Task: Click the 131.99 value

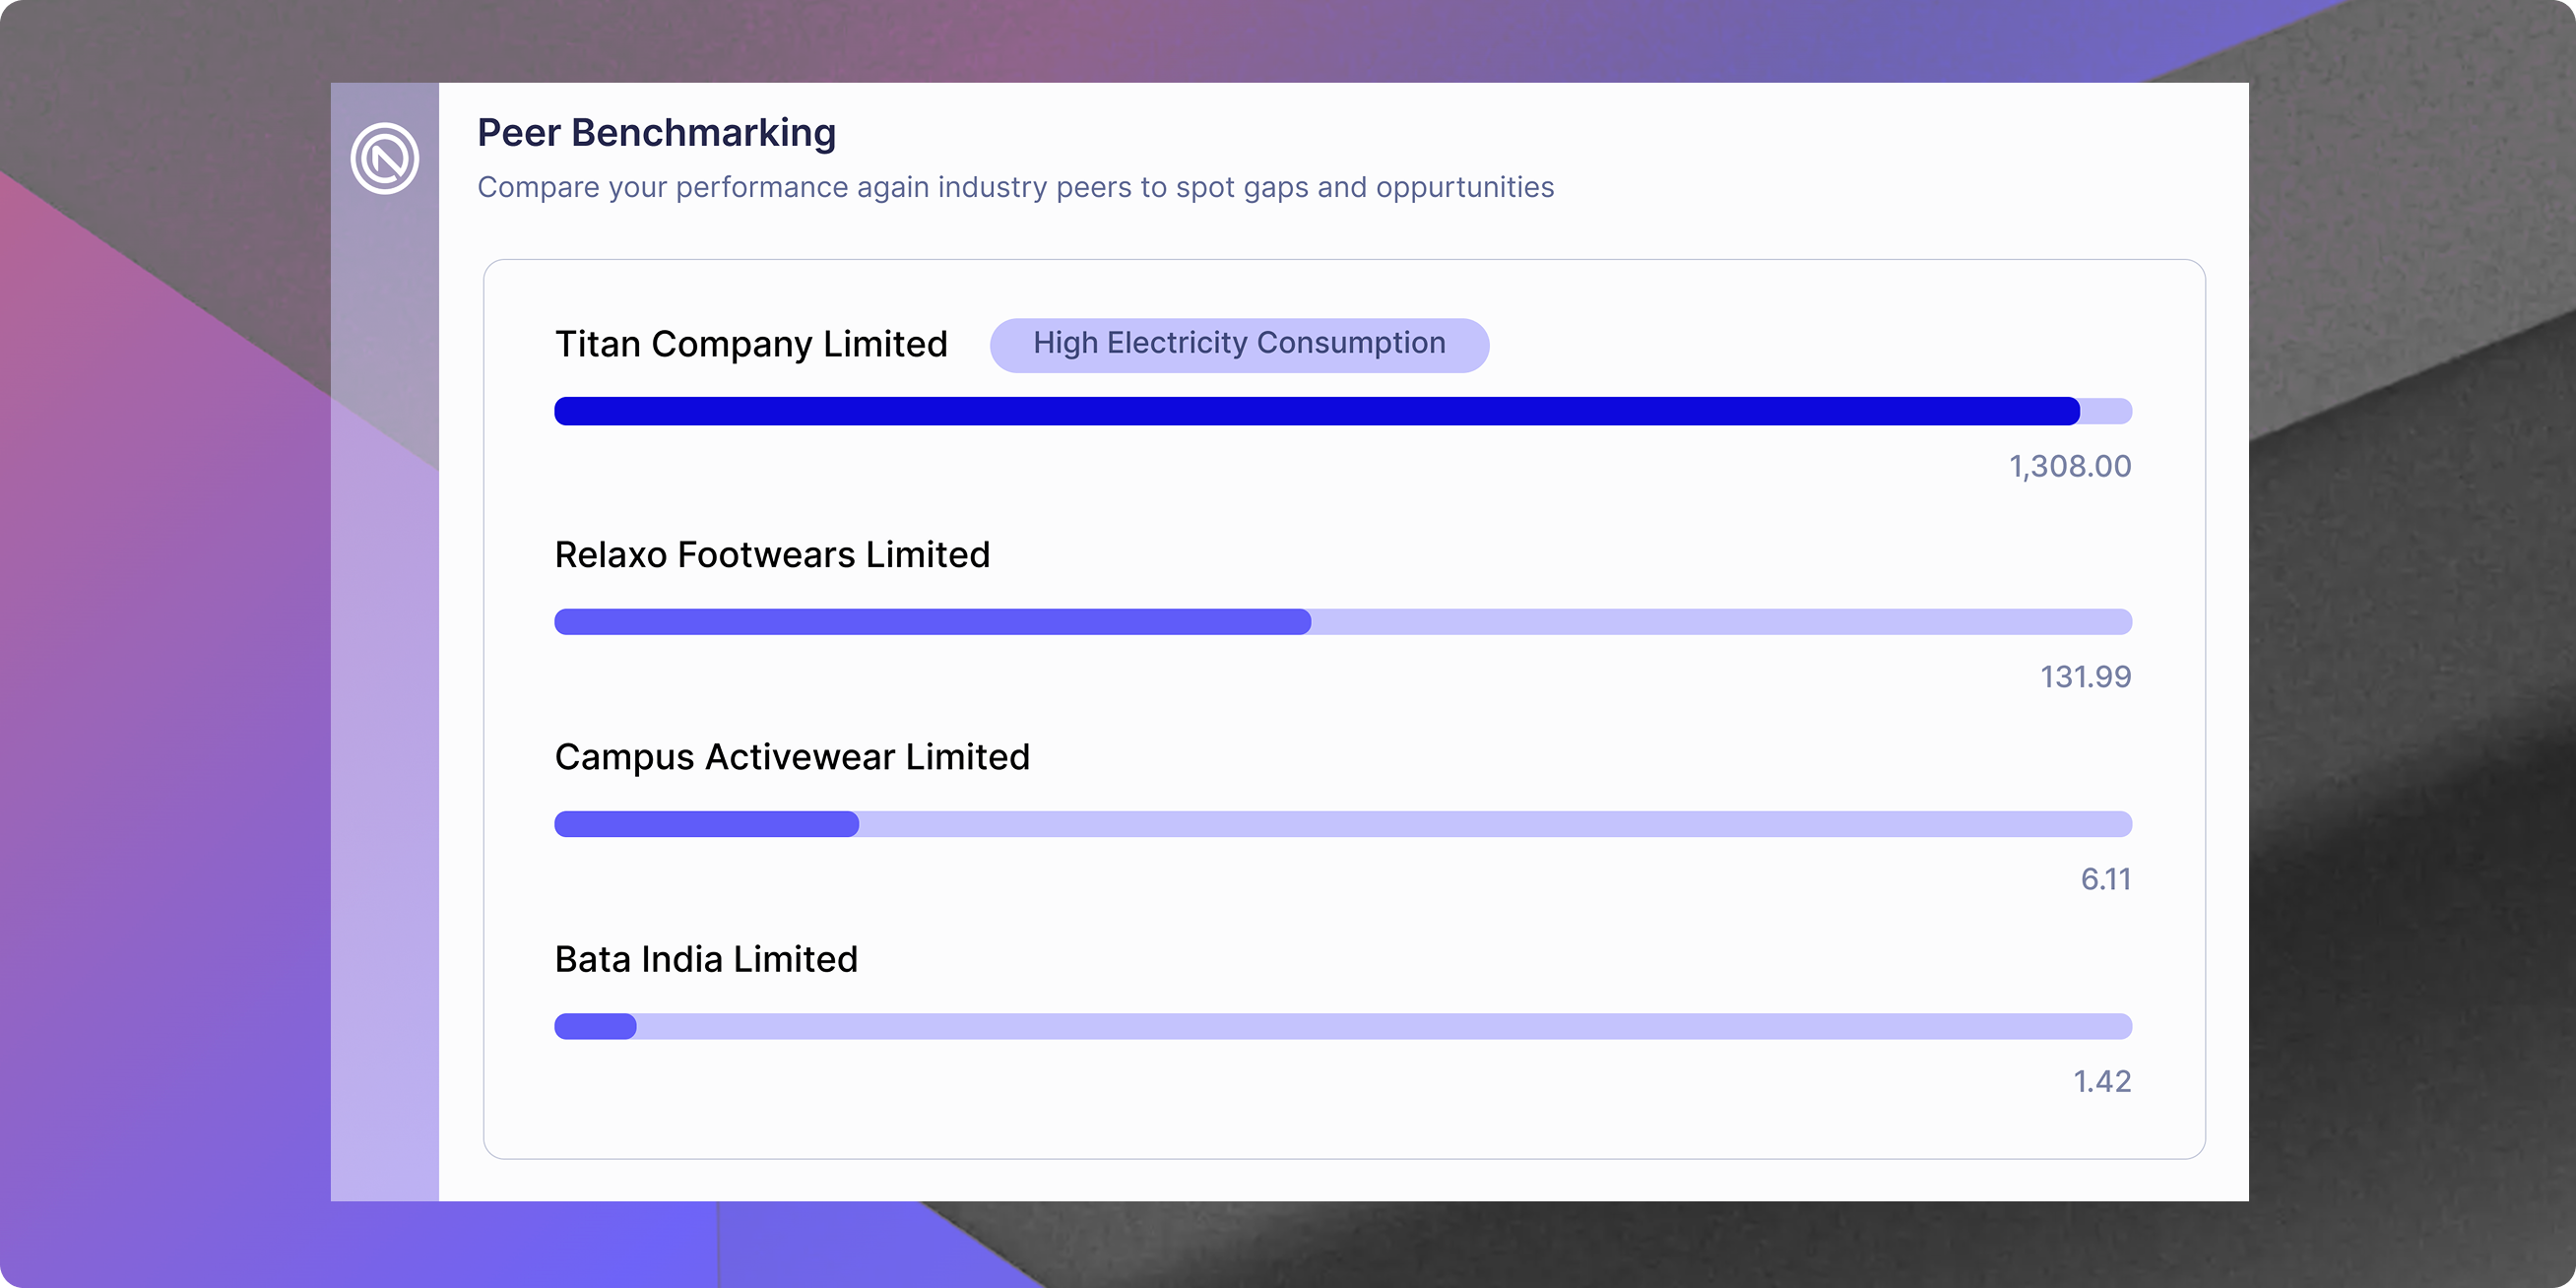Action: [2085, 677]
